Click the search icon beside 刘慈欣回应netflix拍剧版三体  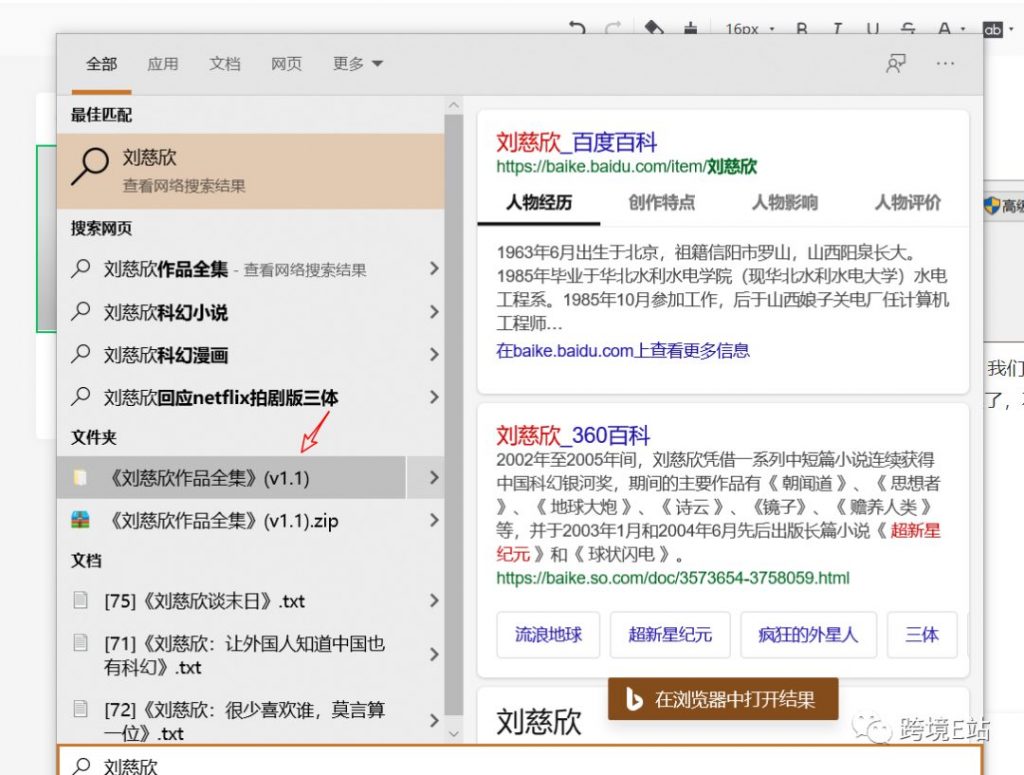(x=80, y=396)
